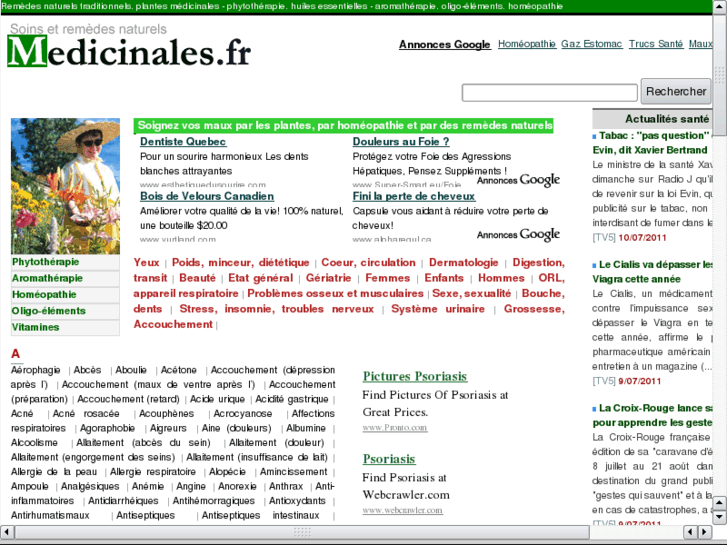Select the Etat général category

click(261, 278)
